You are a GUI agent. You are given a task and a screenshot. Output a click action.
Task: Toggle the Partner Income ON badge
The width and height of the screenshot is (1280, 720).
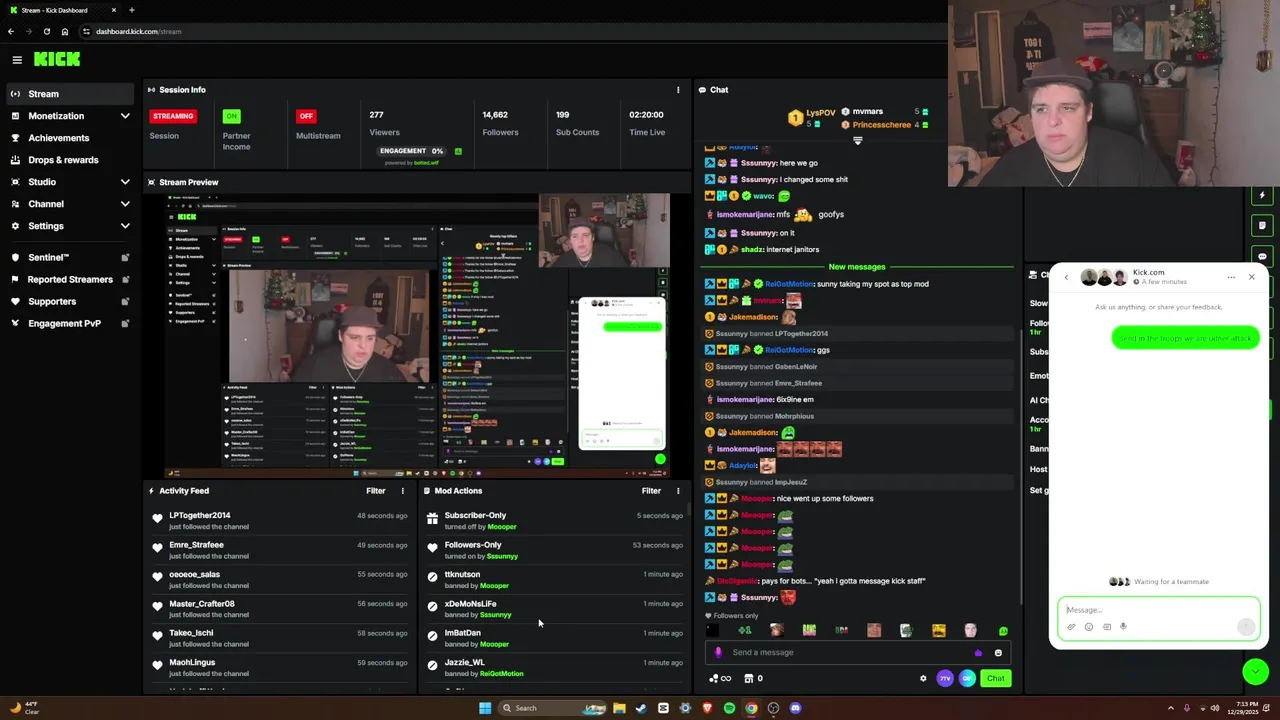click(232, 116)
